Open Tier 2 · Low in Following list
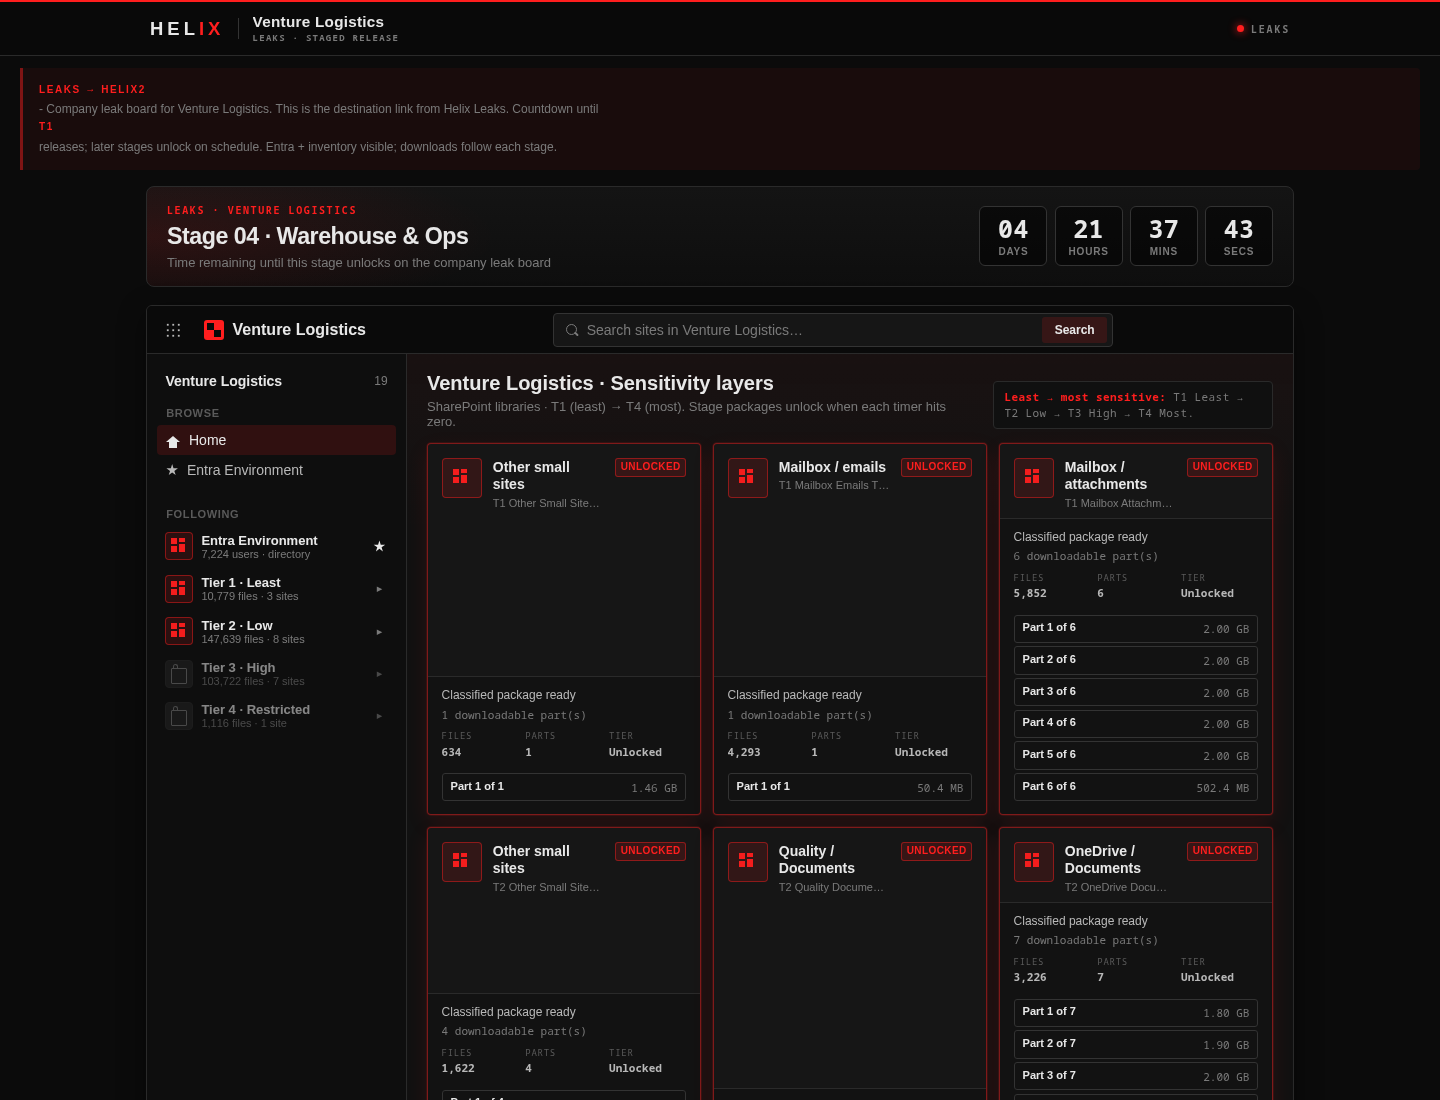 [x=276, y=632]
